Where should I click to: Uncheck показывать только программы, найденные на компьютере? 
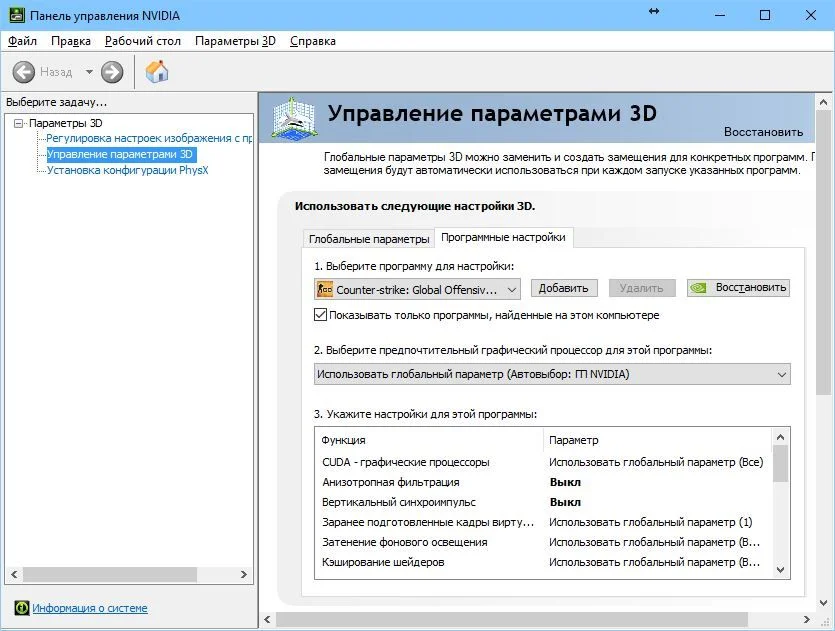click(320, 313)
